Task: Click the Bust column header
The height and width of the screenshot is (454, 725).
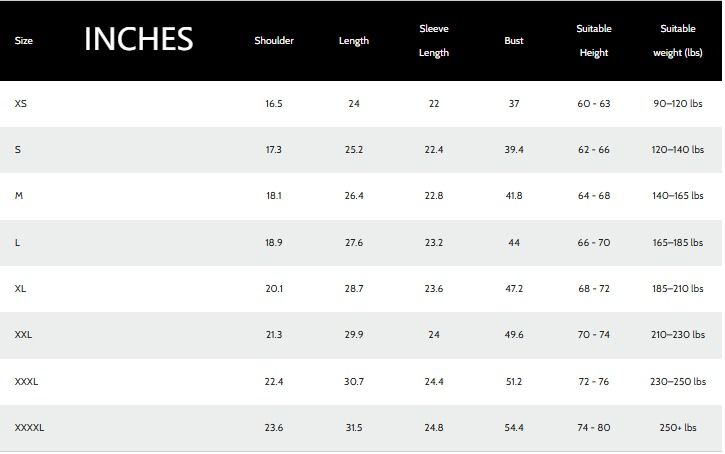Action: (x=514, y=41)
